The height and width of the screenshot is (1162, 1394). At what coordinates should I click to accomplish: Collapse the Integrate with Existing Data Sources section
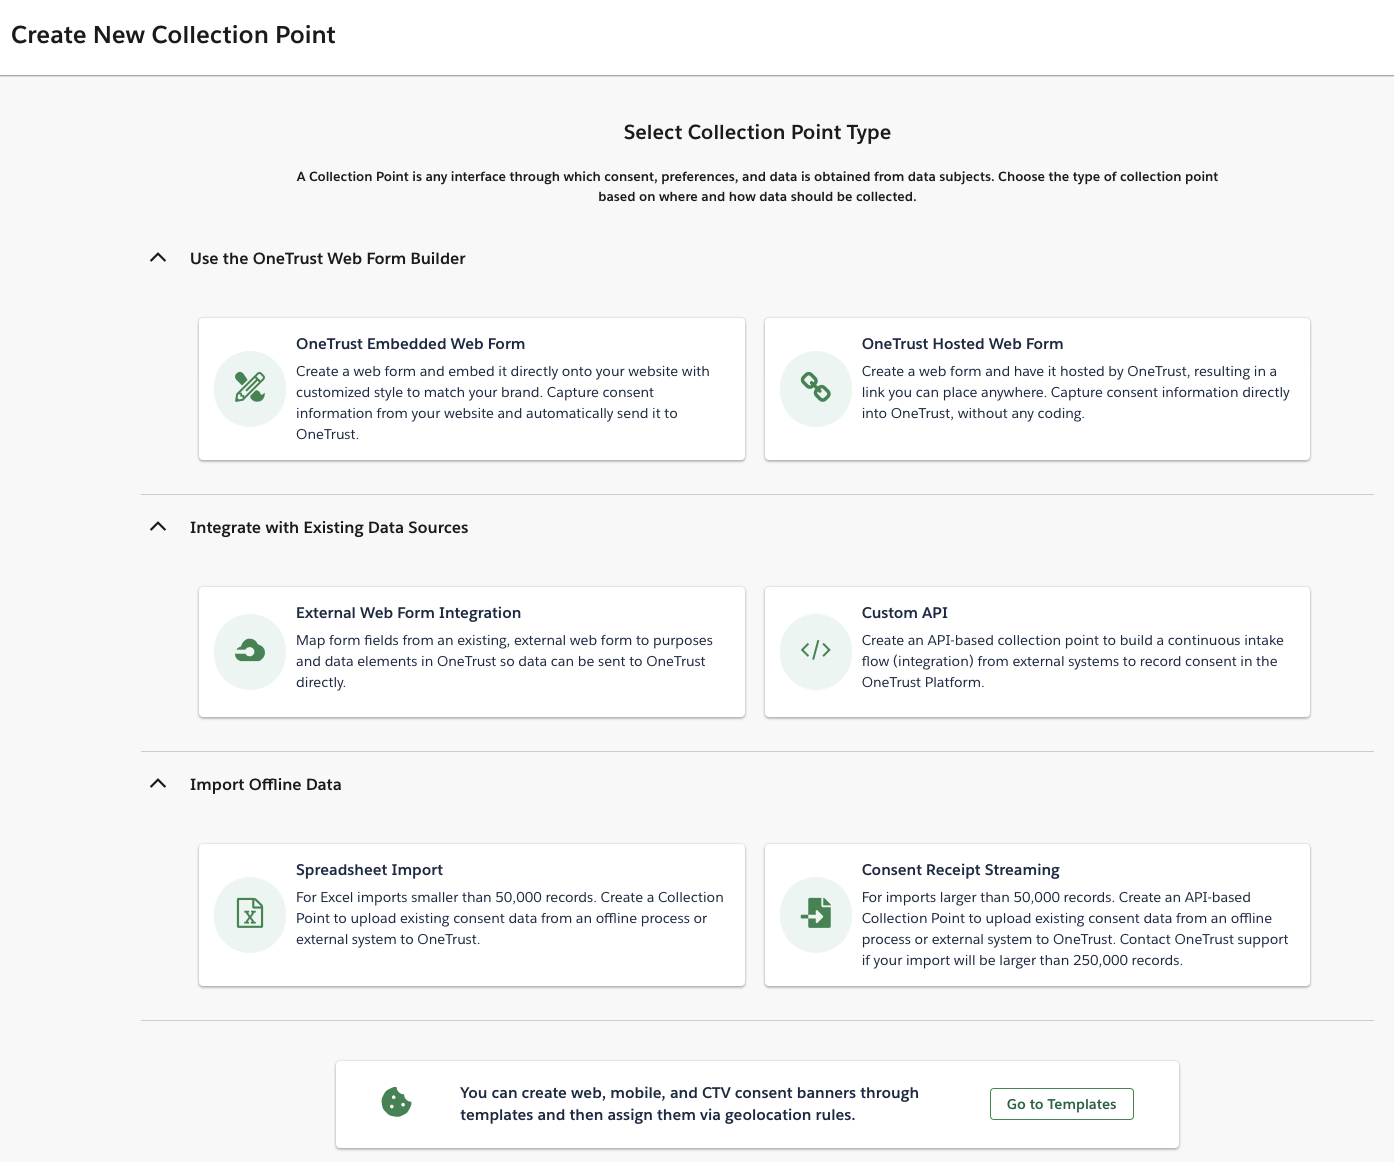click(x=157, y=526)
